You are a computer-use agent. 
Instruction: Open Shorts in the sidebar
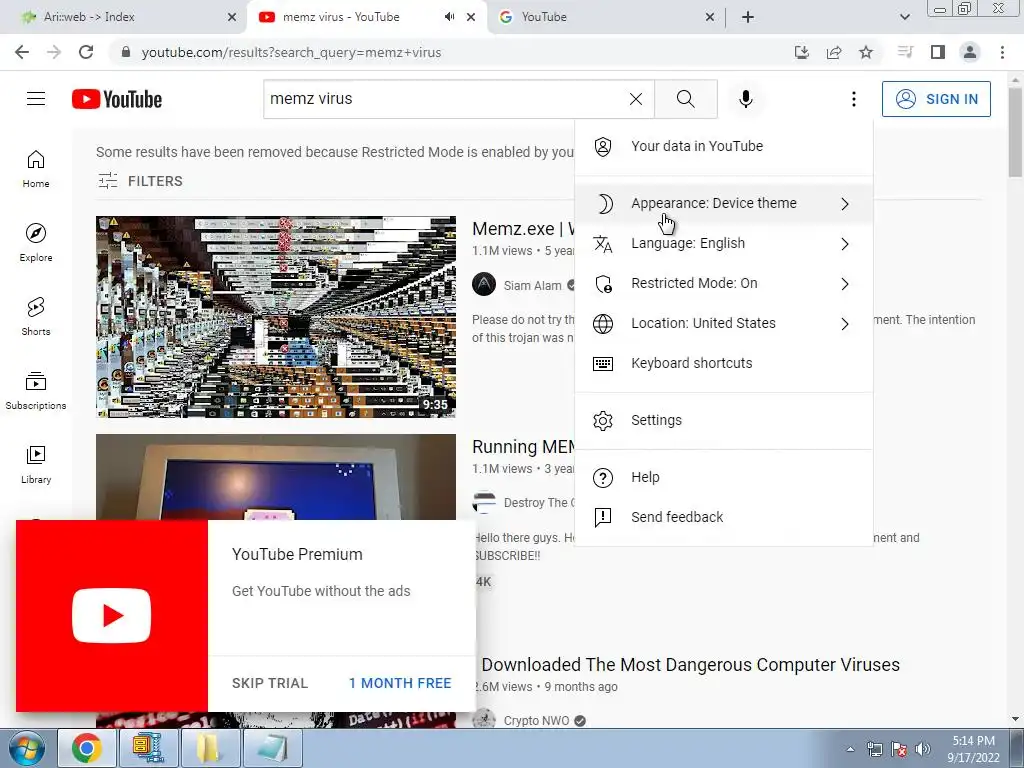click(x=36, y=317)
